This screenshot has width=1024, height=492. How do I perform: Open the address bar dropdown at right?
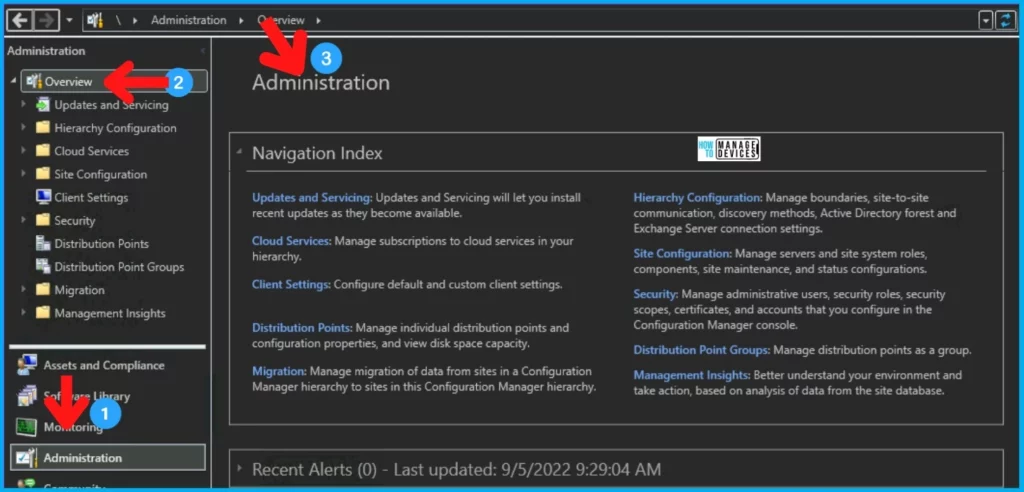986,21
